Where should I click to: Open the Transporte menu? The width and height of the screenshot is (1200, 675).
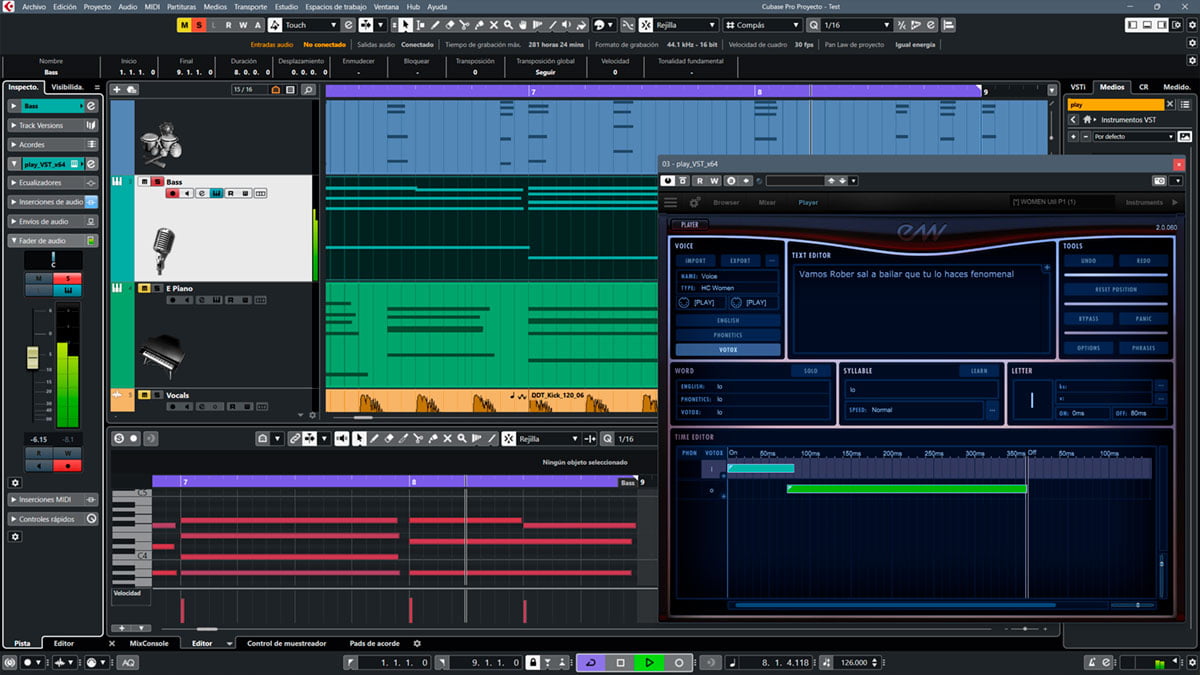pos(250,6)
